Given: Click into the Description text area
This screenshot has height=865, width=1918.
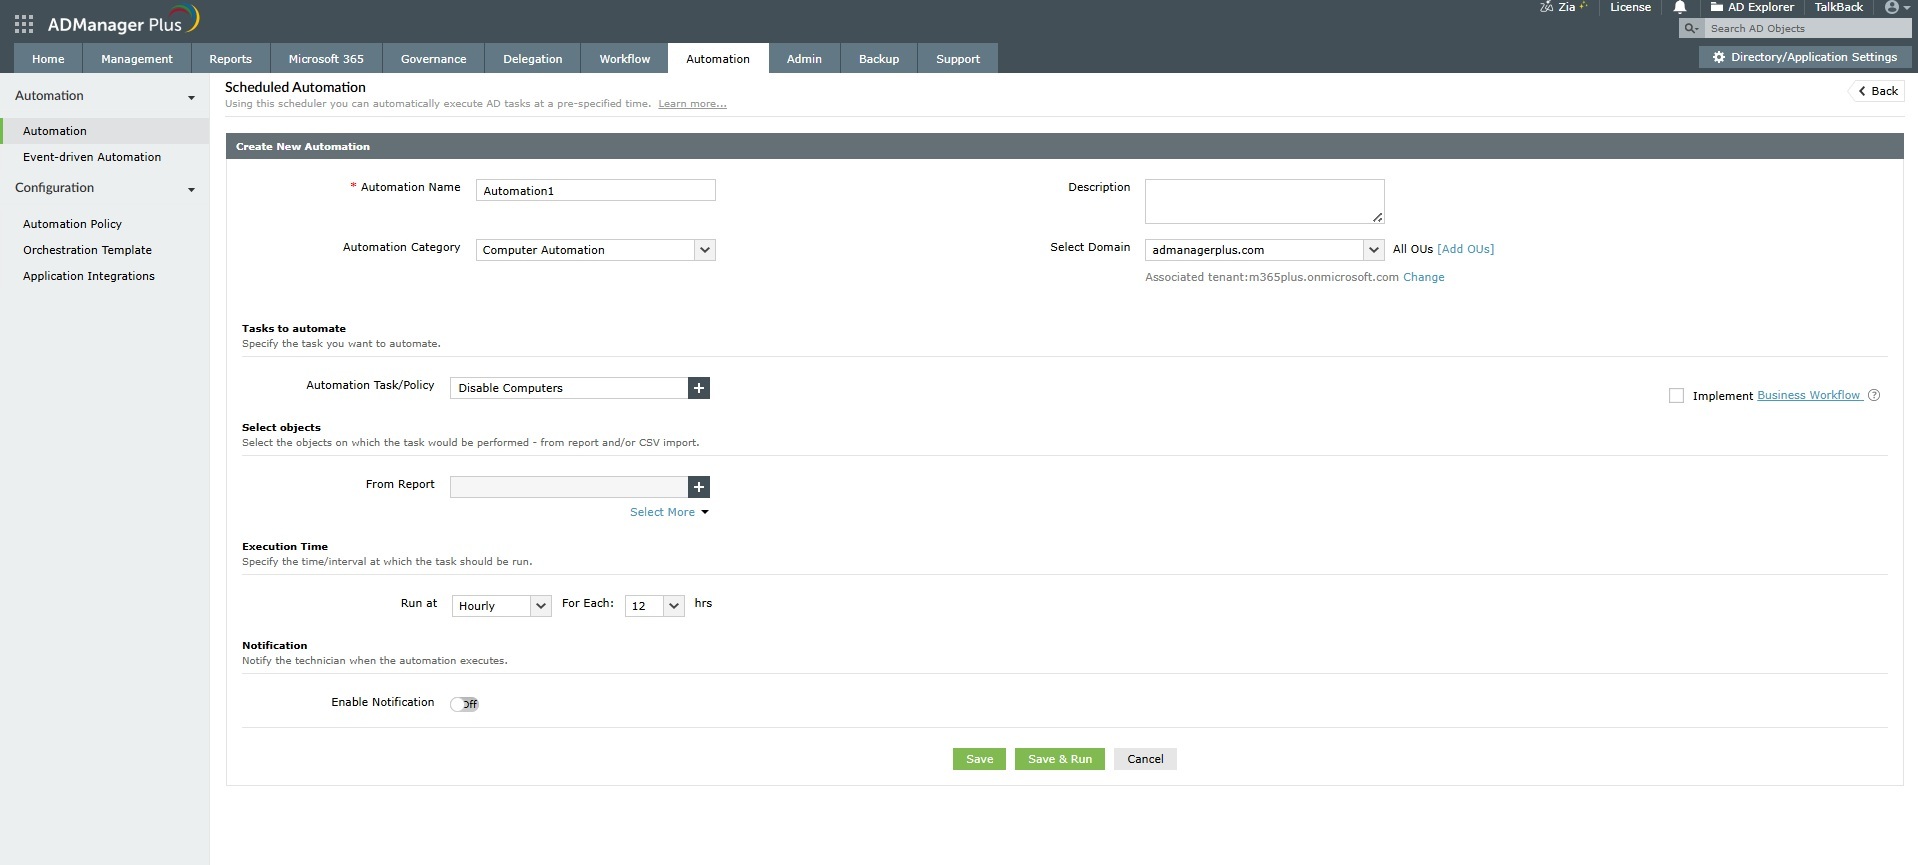Looking at the screenshot, I should tap(1265, 202).
